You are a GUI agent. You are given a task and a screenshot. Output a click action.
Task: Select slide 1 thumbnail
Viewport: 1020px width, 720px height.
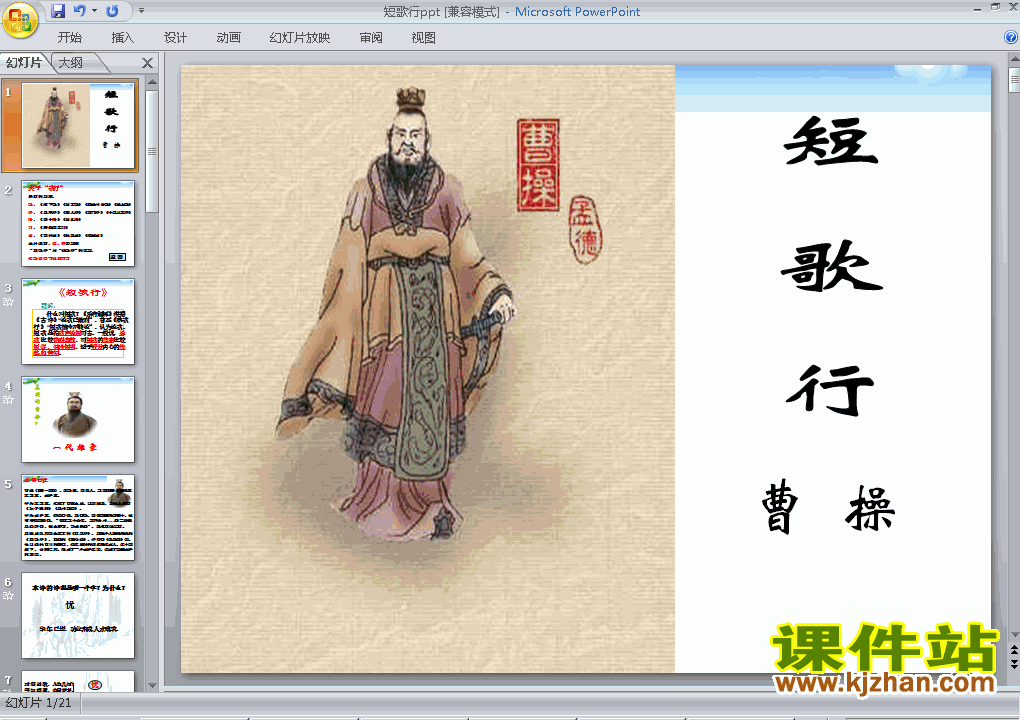click(78, 126)
